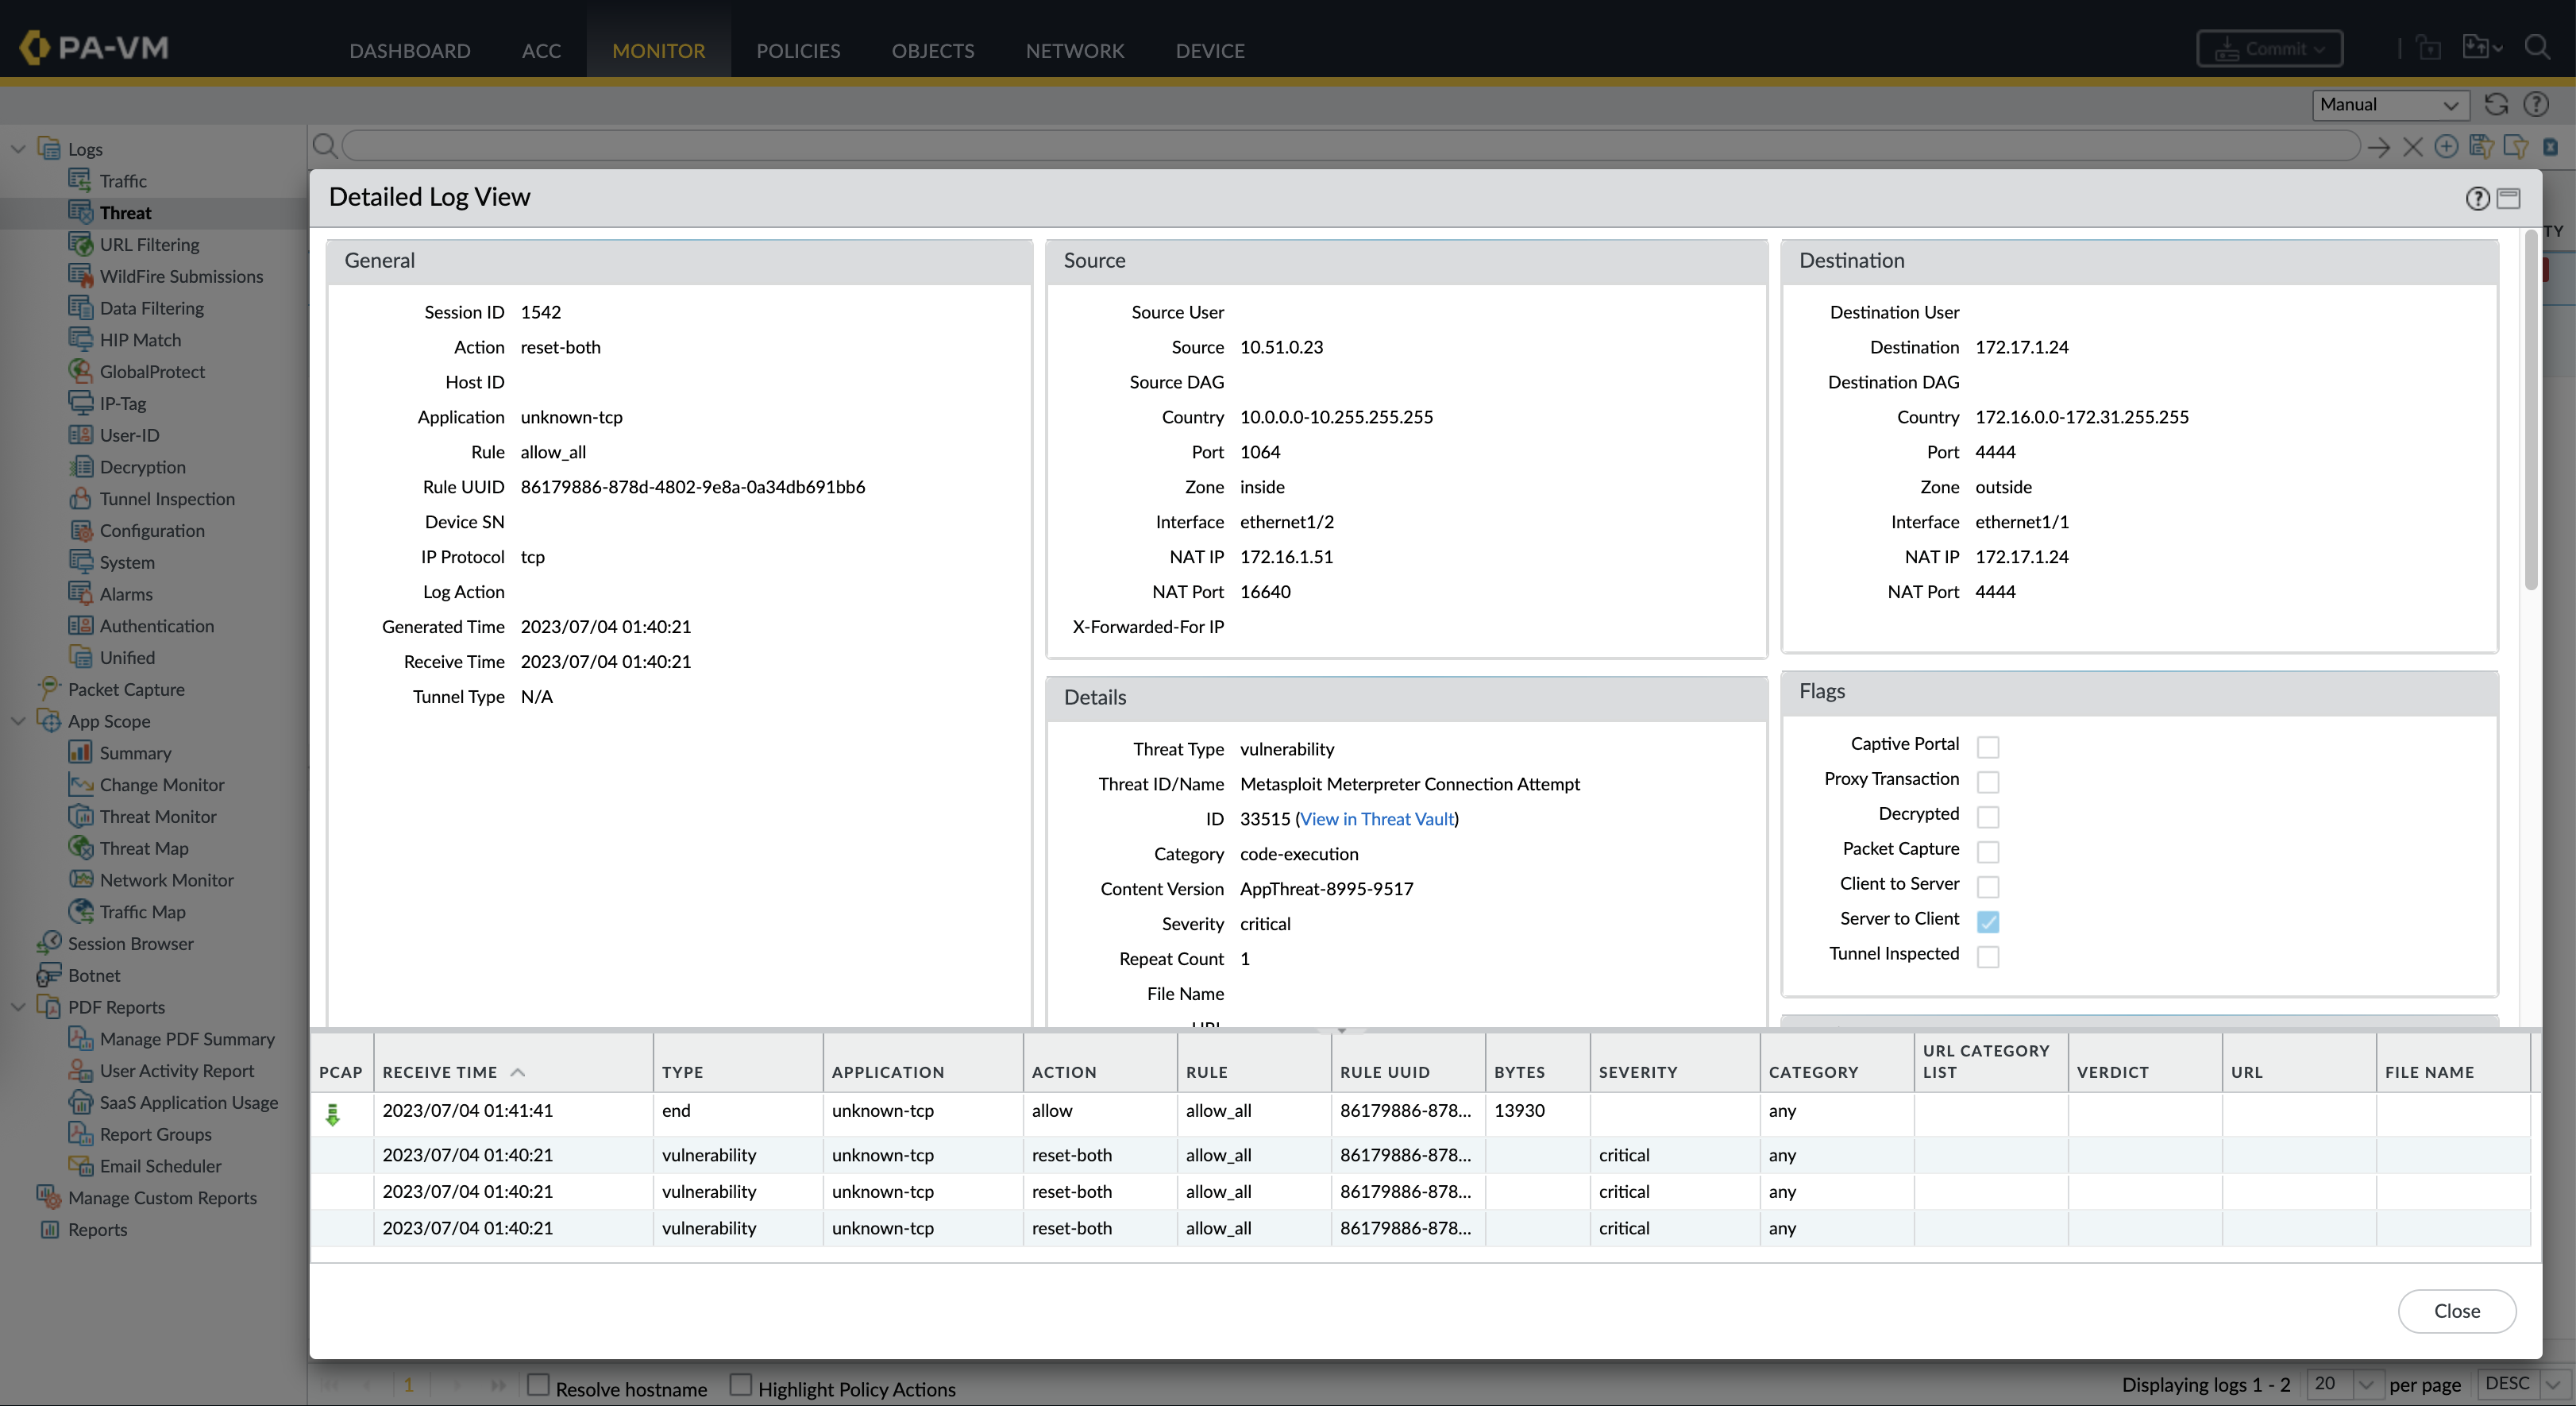Open the DASHBOARD tab
This screenshot has width=2576, height=1406.
[409, 50]
